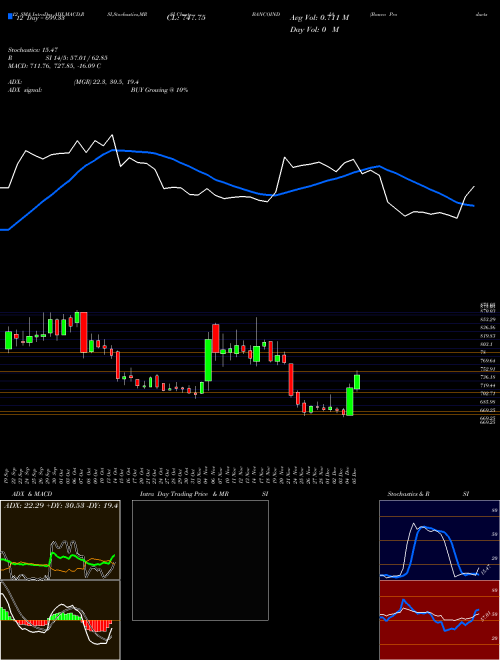Screen dimensions: 500x660
Task: Click the 752.91 price axis label
Action: 487,369
